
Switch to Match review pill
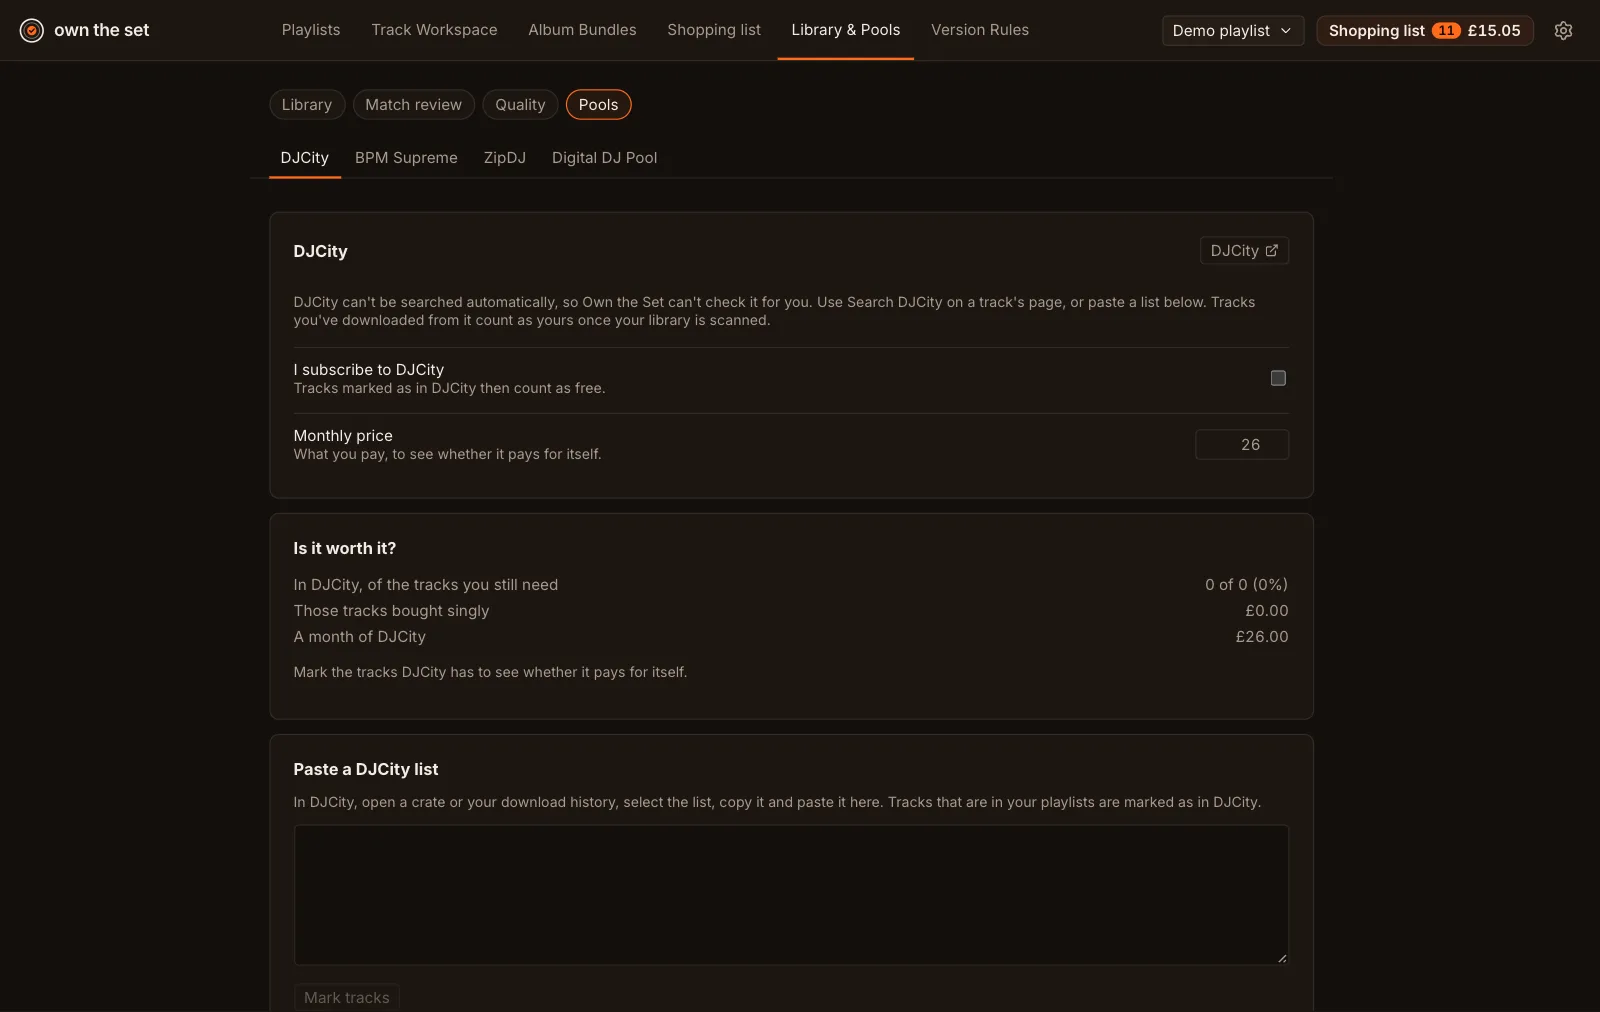click(413, 105)
